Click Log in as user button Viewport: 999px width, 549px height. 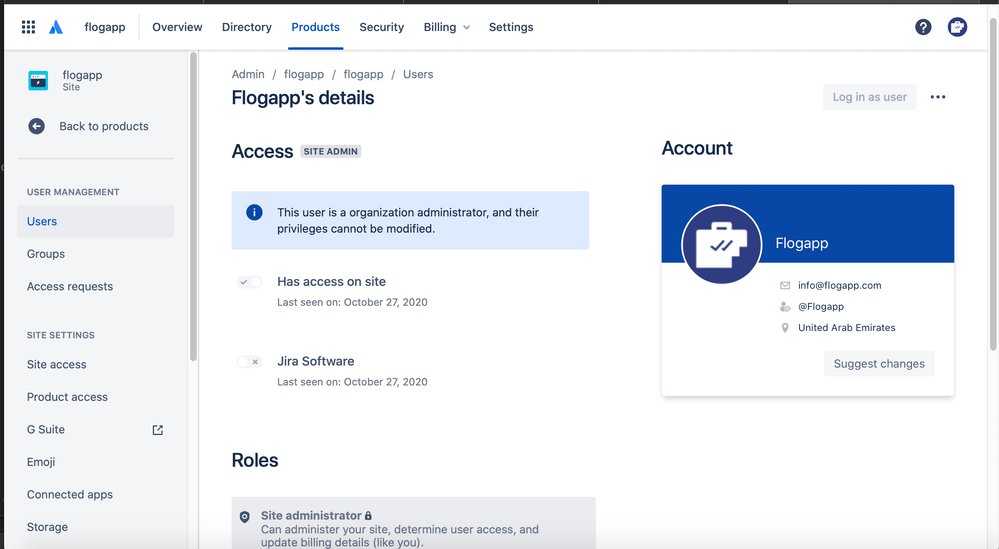click(x=870, y=97)
